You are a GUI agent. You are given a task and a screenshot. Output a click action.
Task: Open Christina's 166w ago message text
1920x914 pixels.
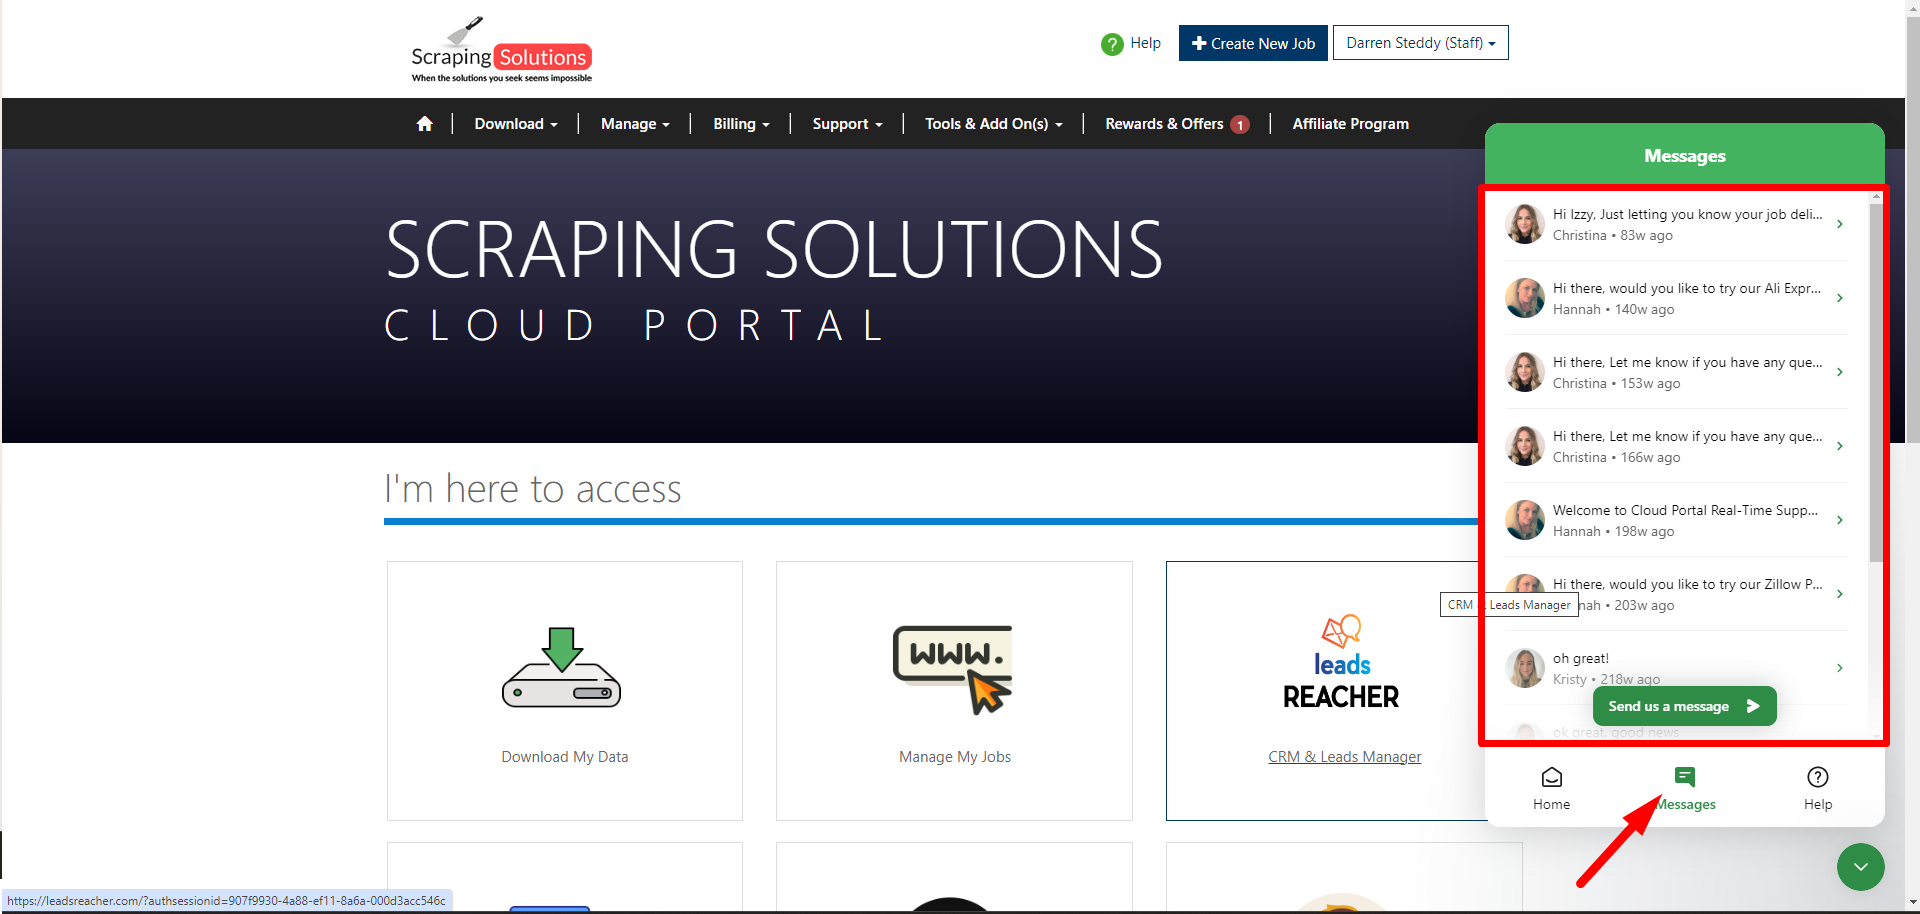click(1687, 436)
